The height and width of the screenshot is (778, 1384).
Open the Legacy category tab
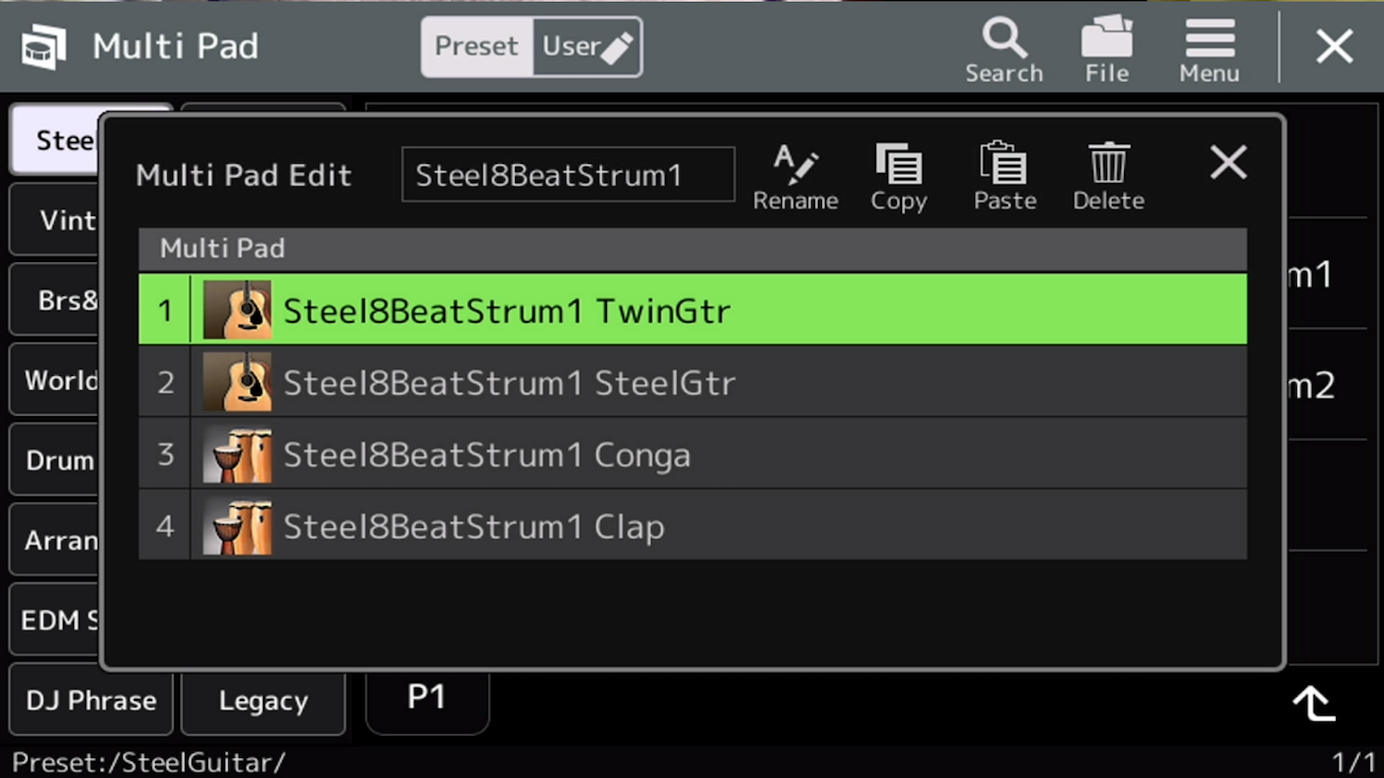pyautogui.click(x=263, y=701)
